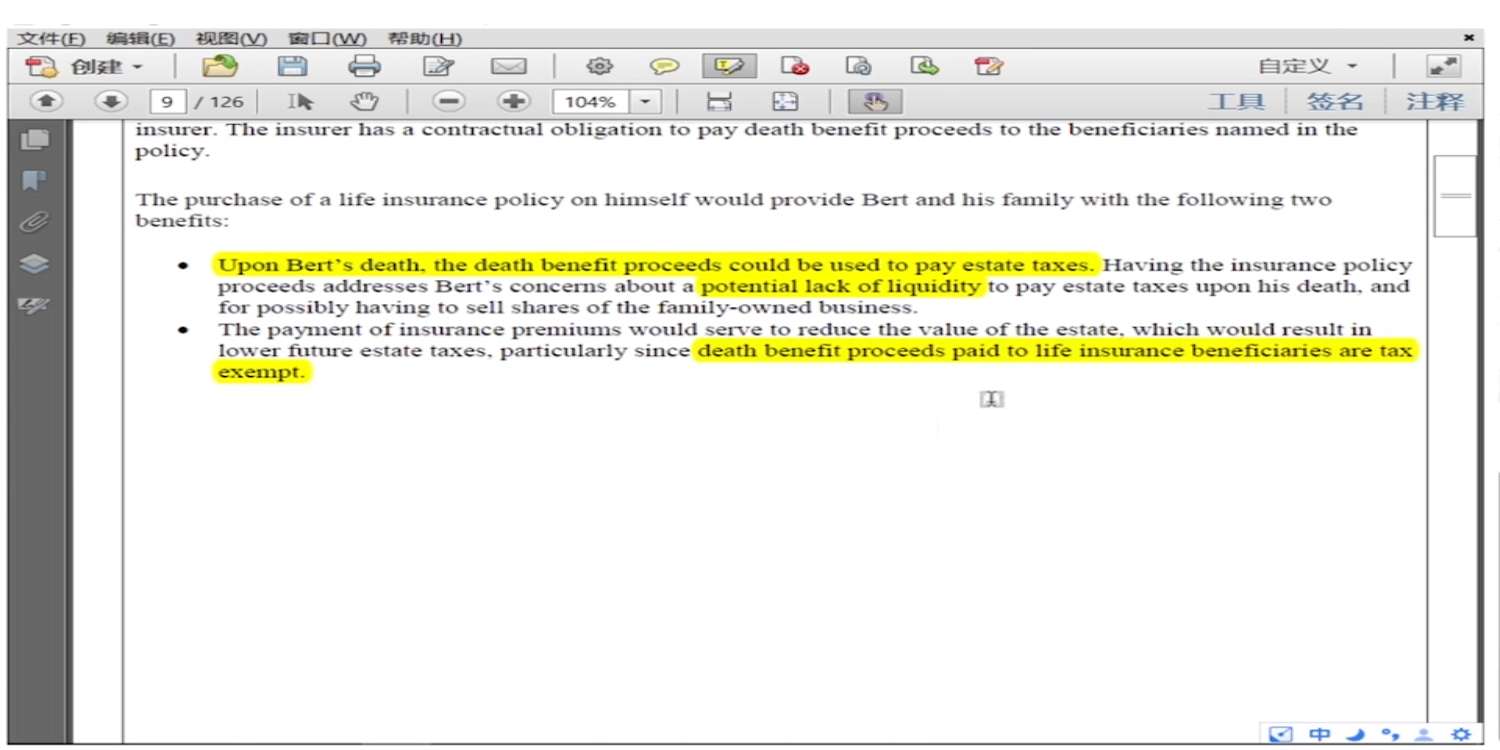Screen dimensions: 1500x750
Task: Click highlighted text 'potential lack of liquidity'
Action: (841, 287)
